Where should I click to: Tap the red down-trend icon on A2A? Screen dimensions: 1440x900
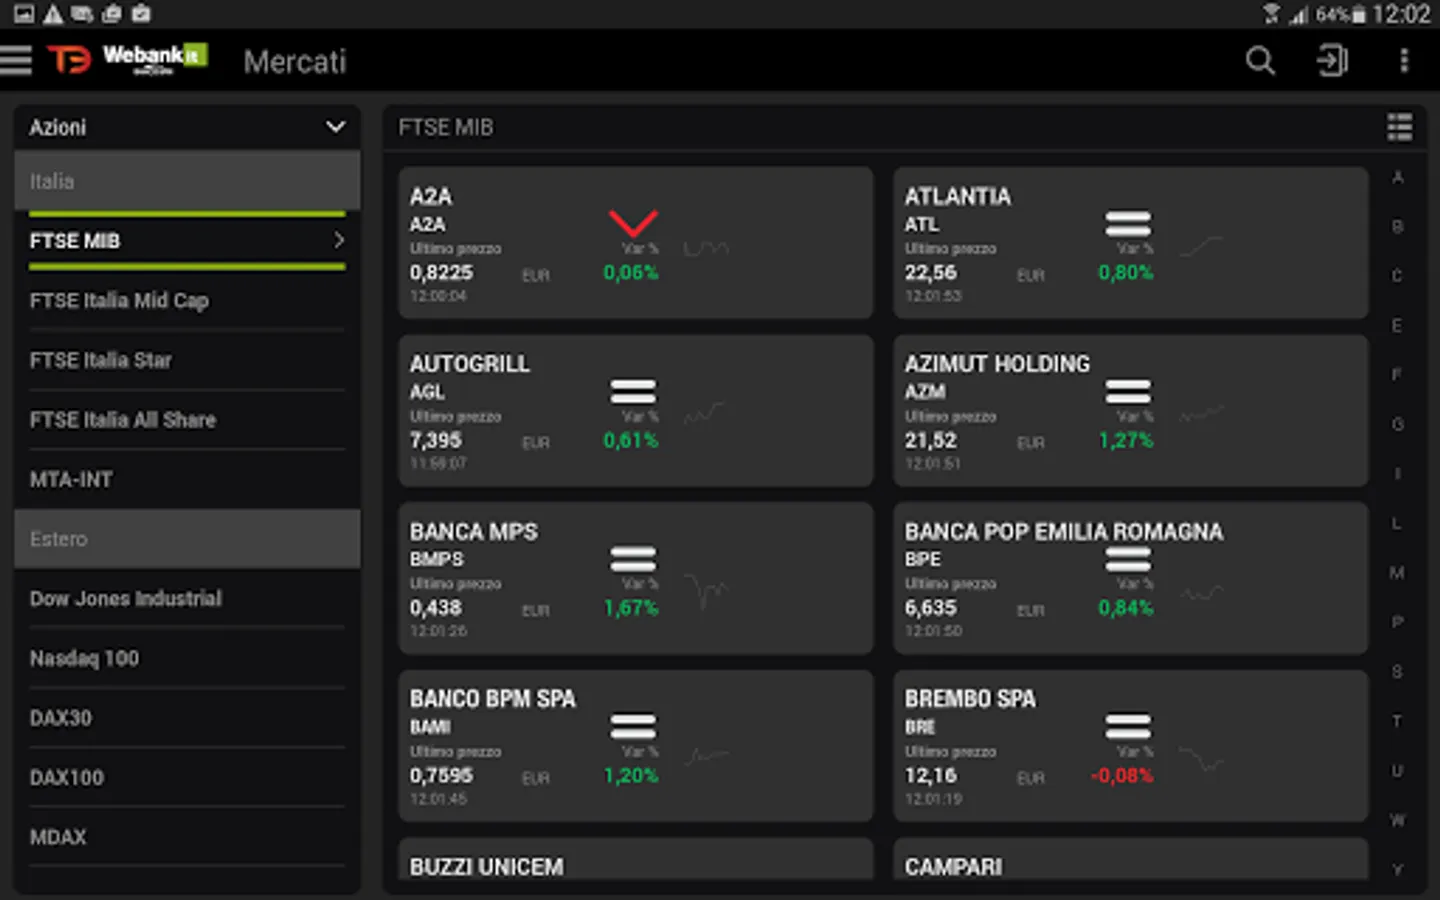click(x=633, y=223)
